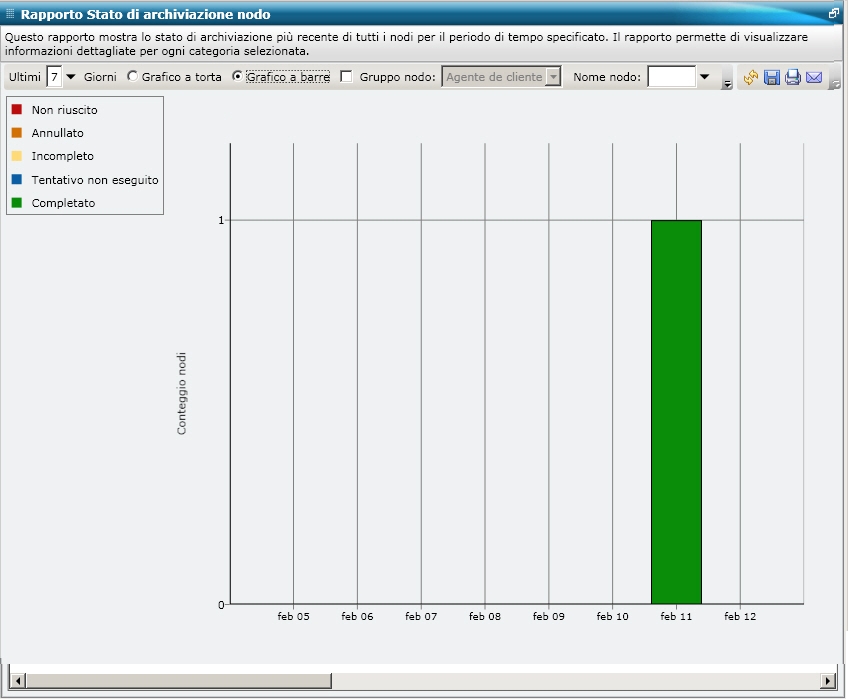Enable the Gruppo nodo checkbox
The height and width of the screenshot is (699, 848).
[346, 77]
